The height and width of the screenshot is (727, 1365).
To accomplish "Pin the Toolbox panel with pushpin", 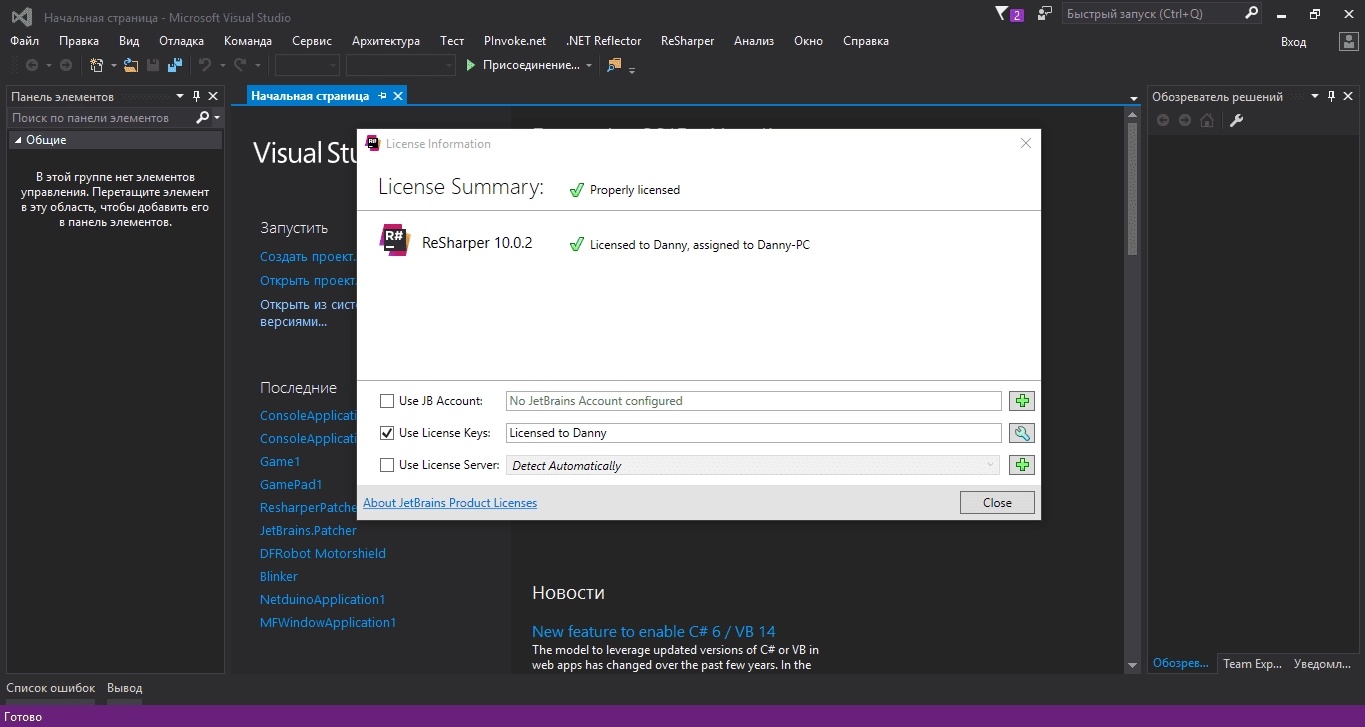I will (196, 96).
